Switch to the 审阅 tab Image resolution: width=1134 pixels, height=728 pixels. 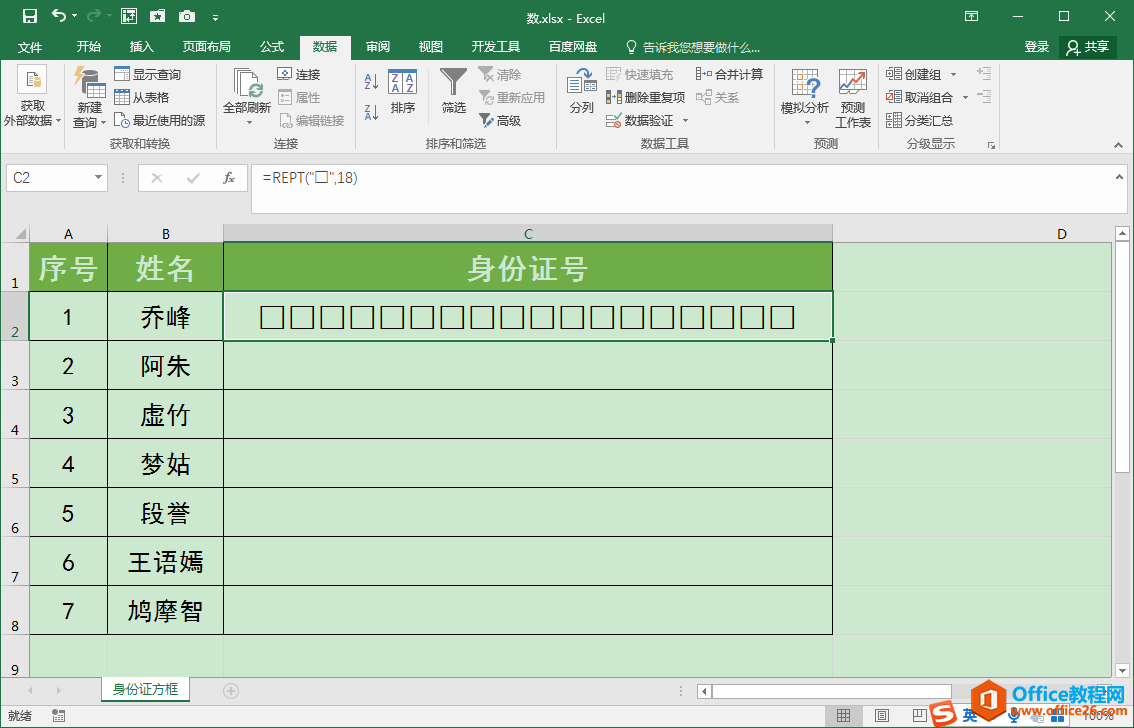click(x=378, y=47)
